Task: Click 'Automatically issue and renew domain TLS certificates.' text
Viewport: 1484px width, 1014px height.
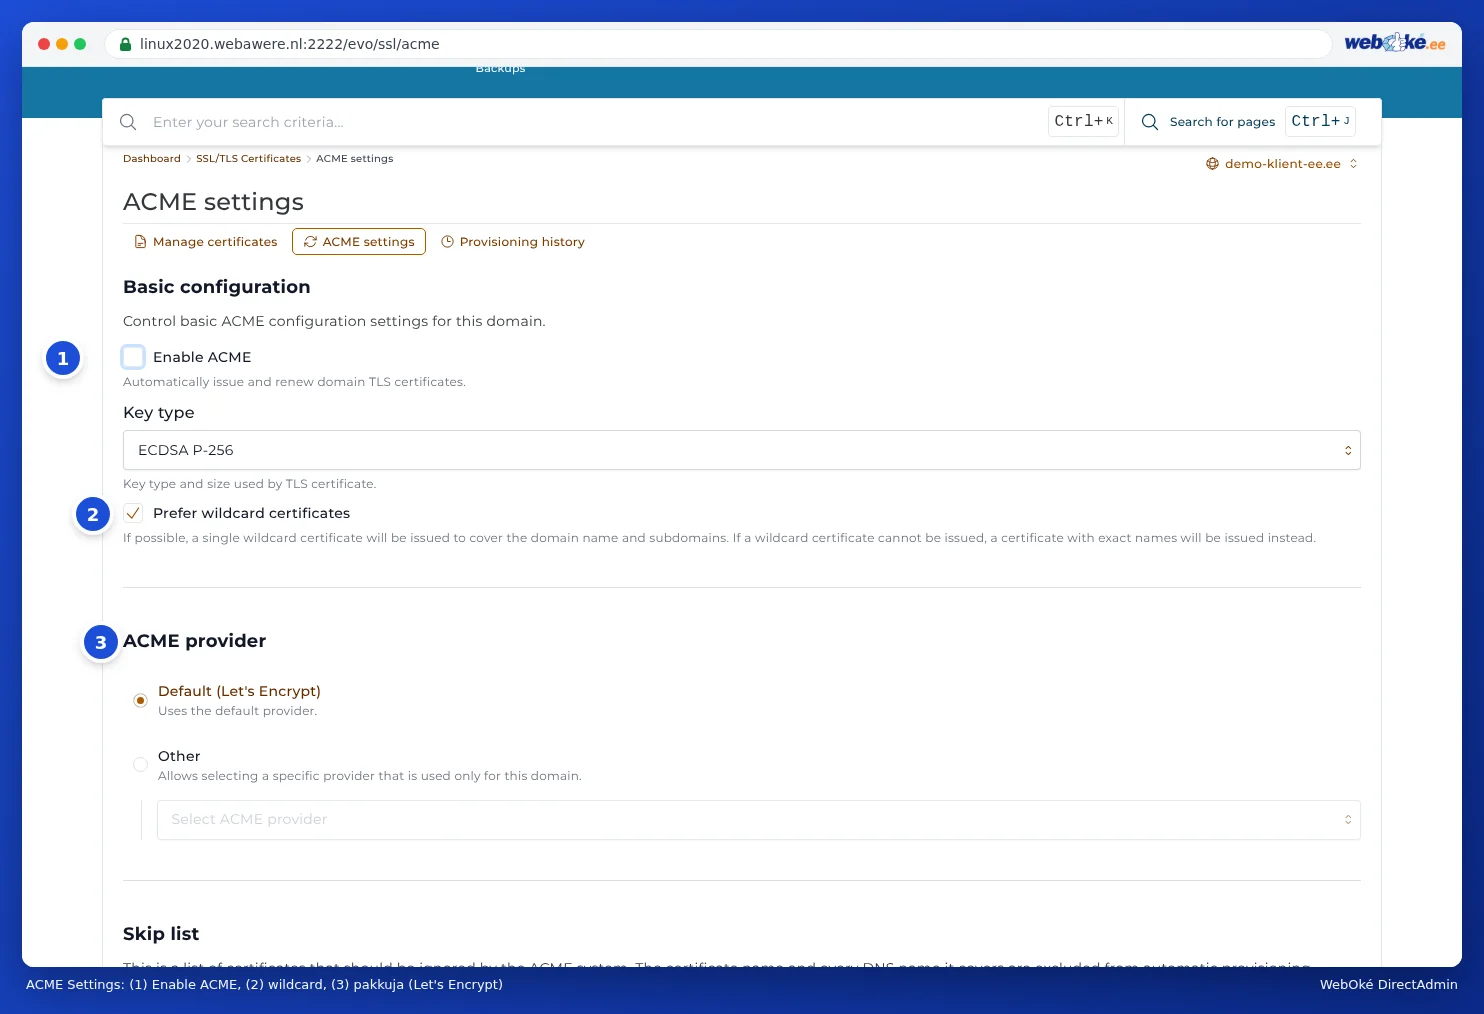Action: click(294, 382)
